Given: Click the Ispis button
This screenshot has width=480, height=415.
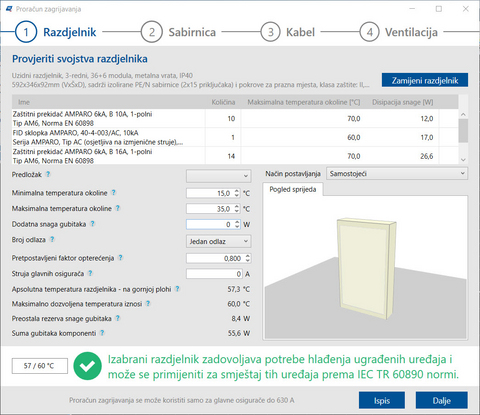Looking at the screenshot, I should 382,400.
